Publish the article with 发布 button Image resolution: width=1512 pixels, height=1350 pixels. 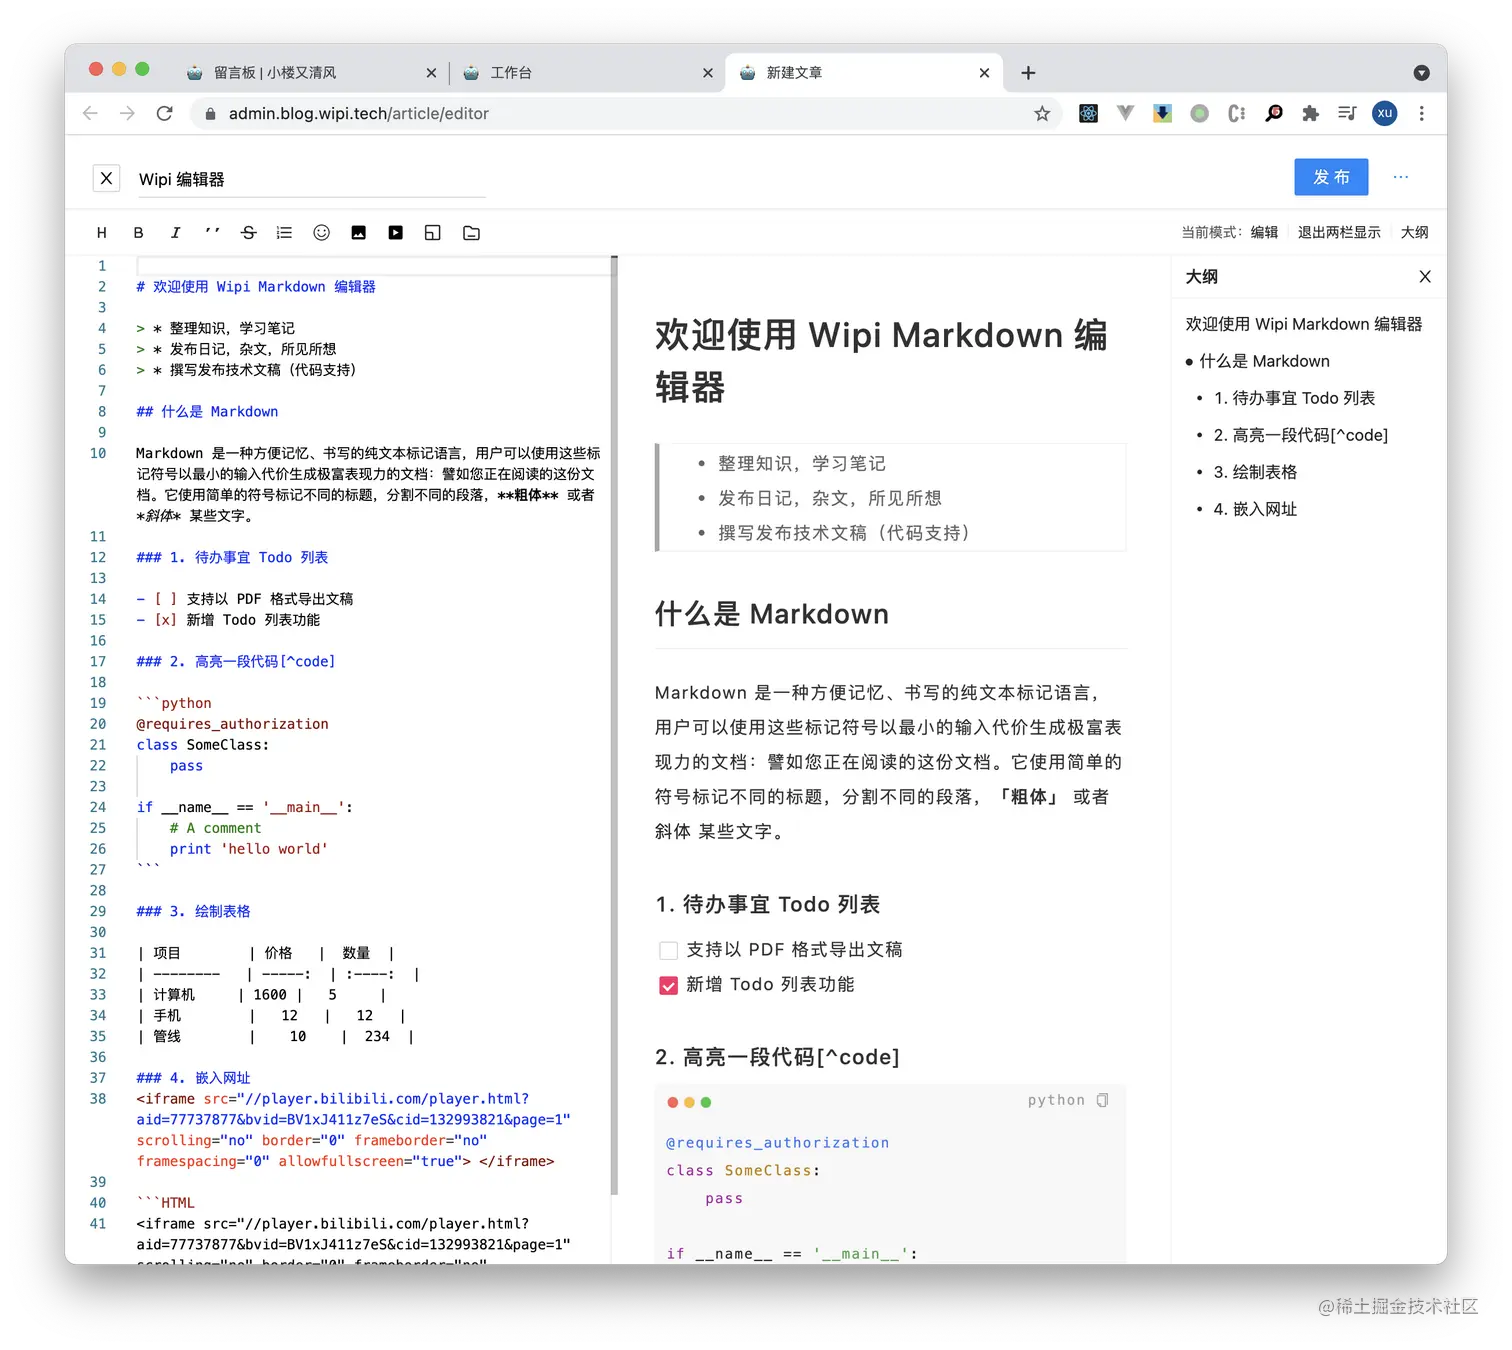point(1331,177)
